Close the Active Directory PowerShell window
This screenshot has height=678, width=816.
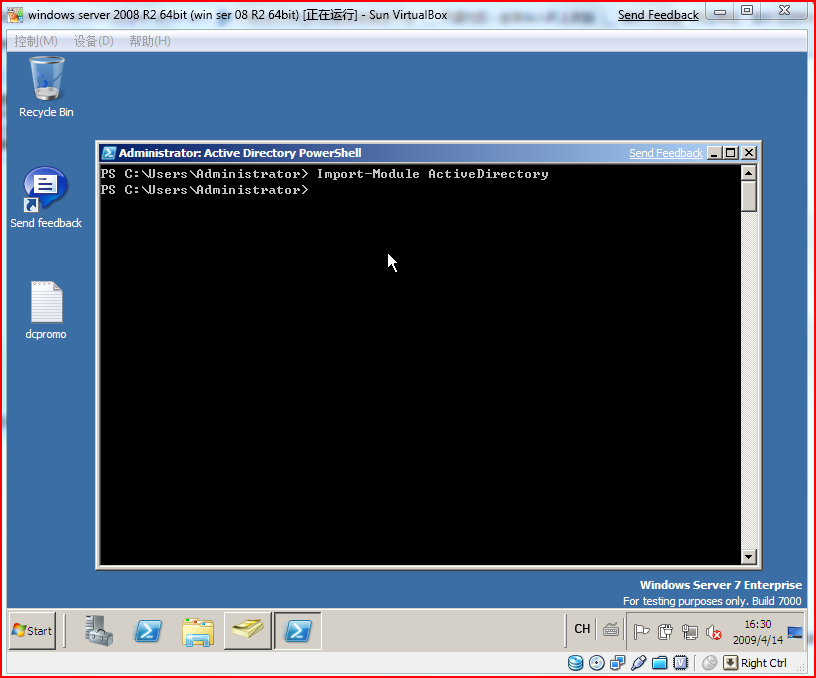[748, 153]
